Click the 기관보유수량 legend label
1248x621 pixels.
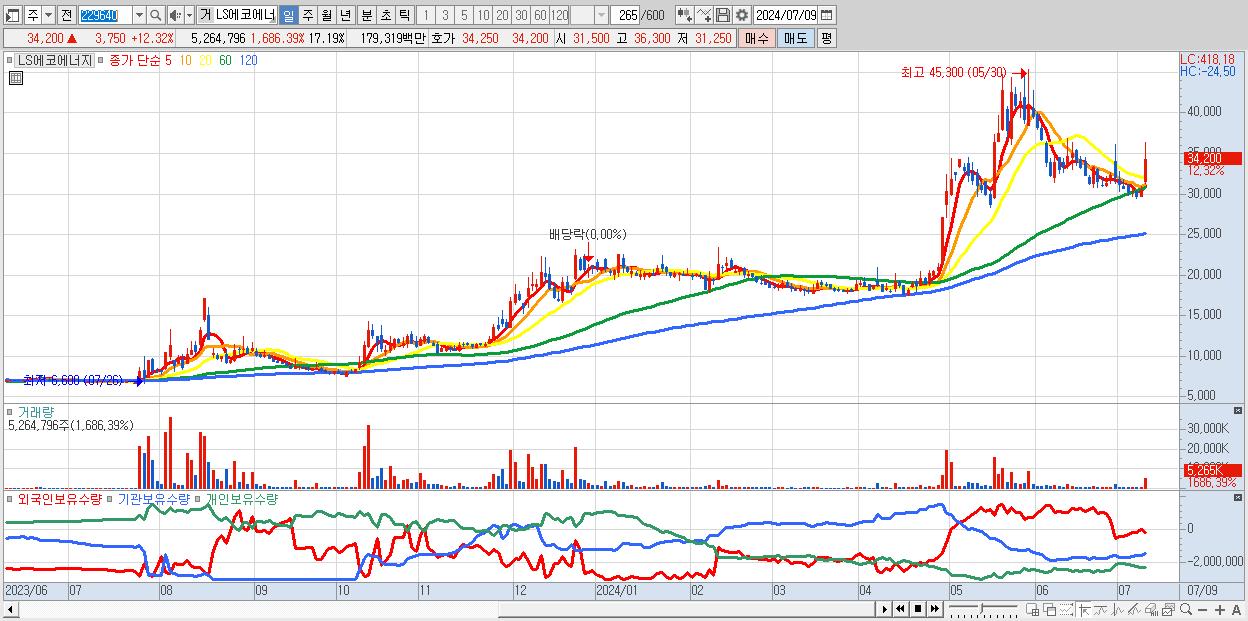[x=154, y=498]
